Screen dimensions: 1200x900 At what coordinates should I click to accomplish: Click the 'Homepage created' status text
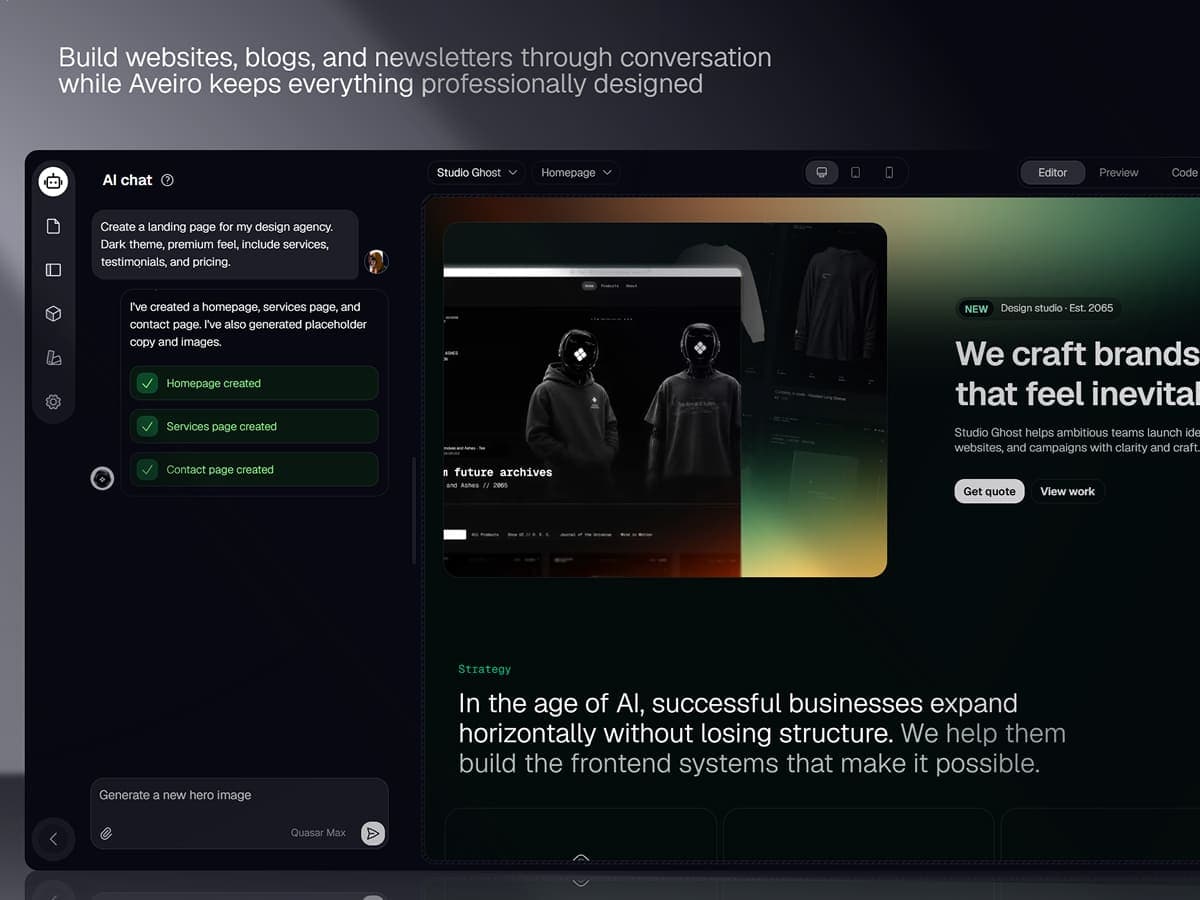pos(213,383)
